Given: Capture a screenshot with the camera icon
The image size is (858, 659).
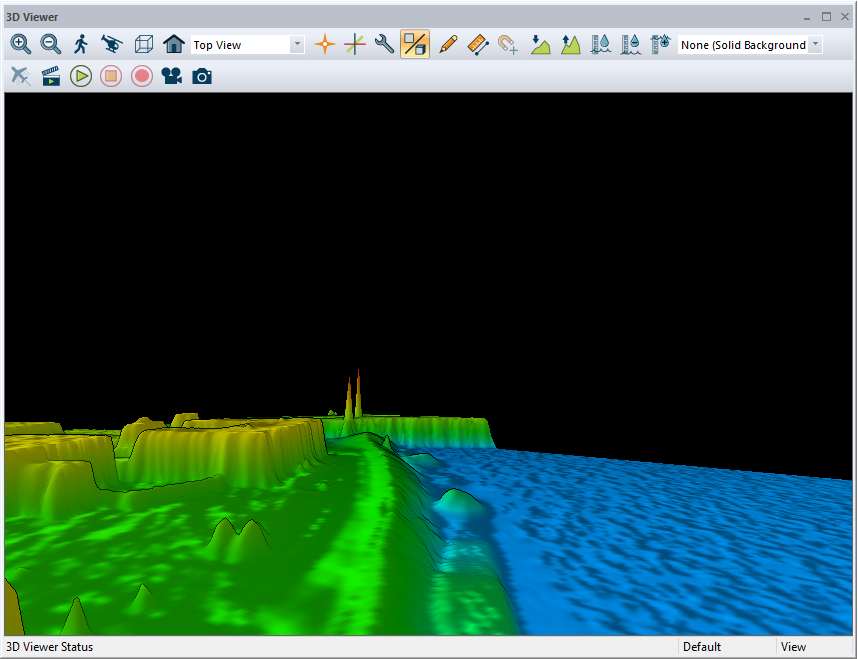Looking at the screenshot, I should (x=202, y=76).
